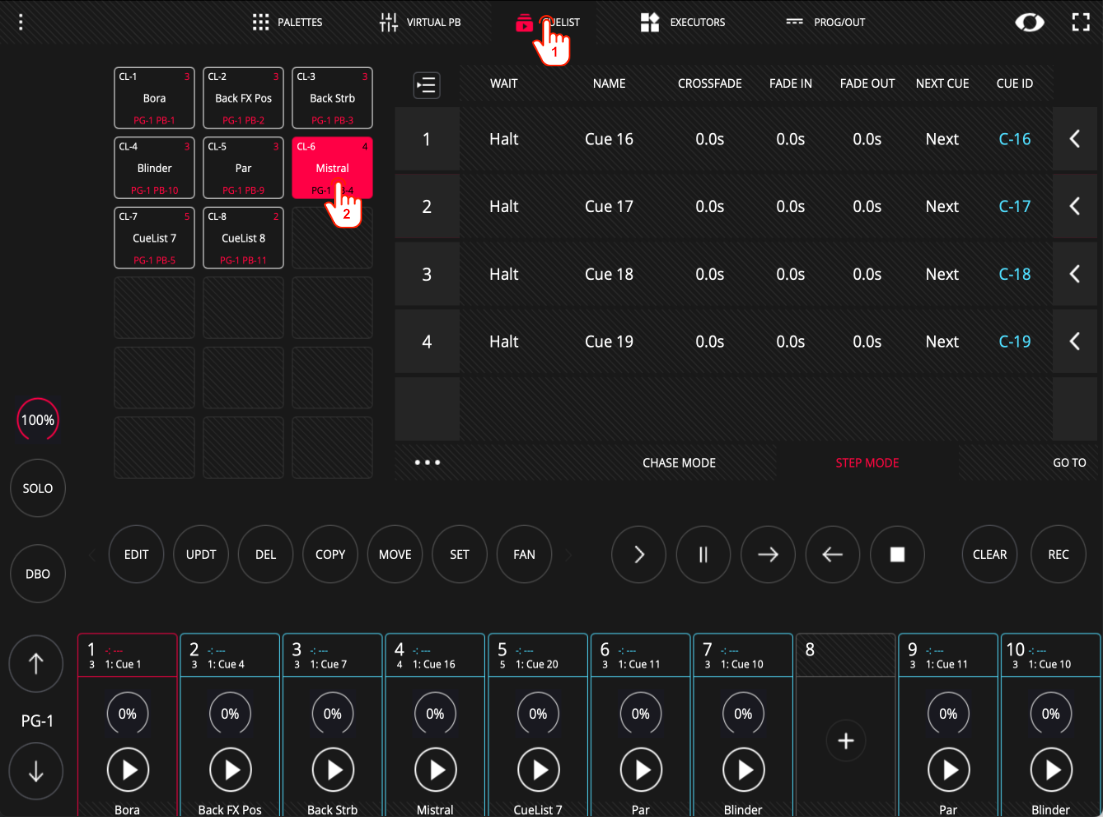The image size is (1103, 817).
Task: Switch to the Palettes tab
Action: (x=287, y=23)
